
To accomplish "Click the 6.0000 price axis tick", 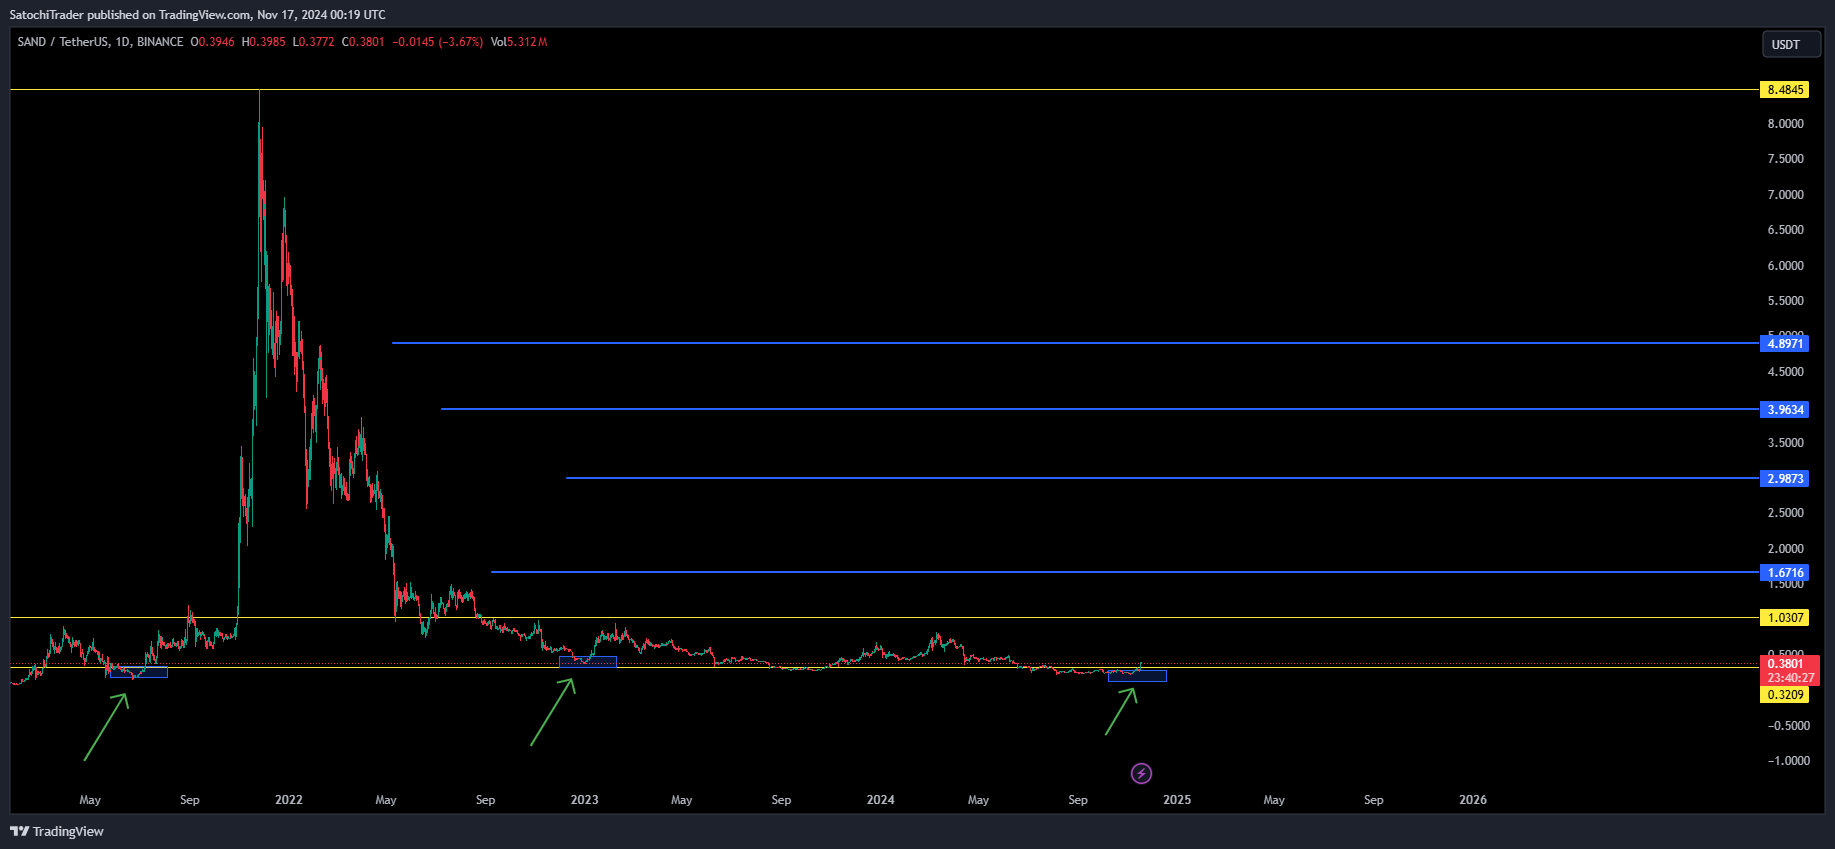I will pyautogui.click(x=1786, y=265).
